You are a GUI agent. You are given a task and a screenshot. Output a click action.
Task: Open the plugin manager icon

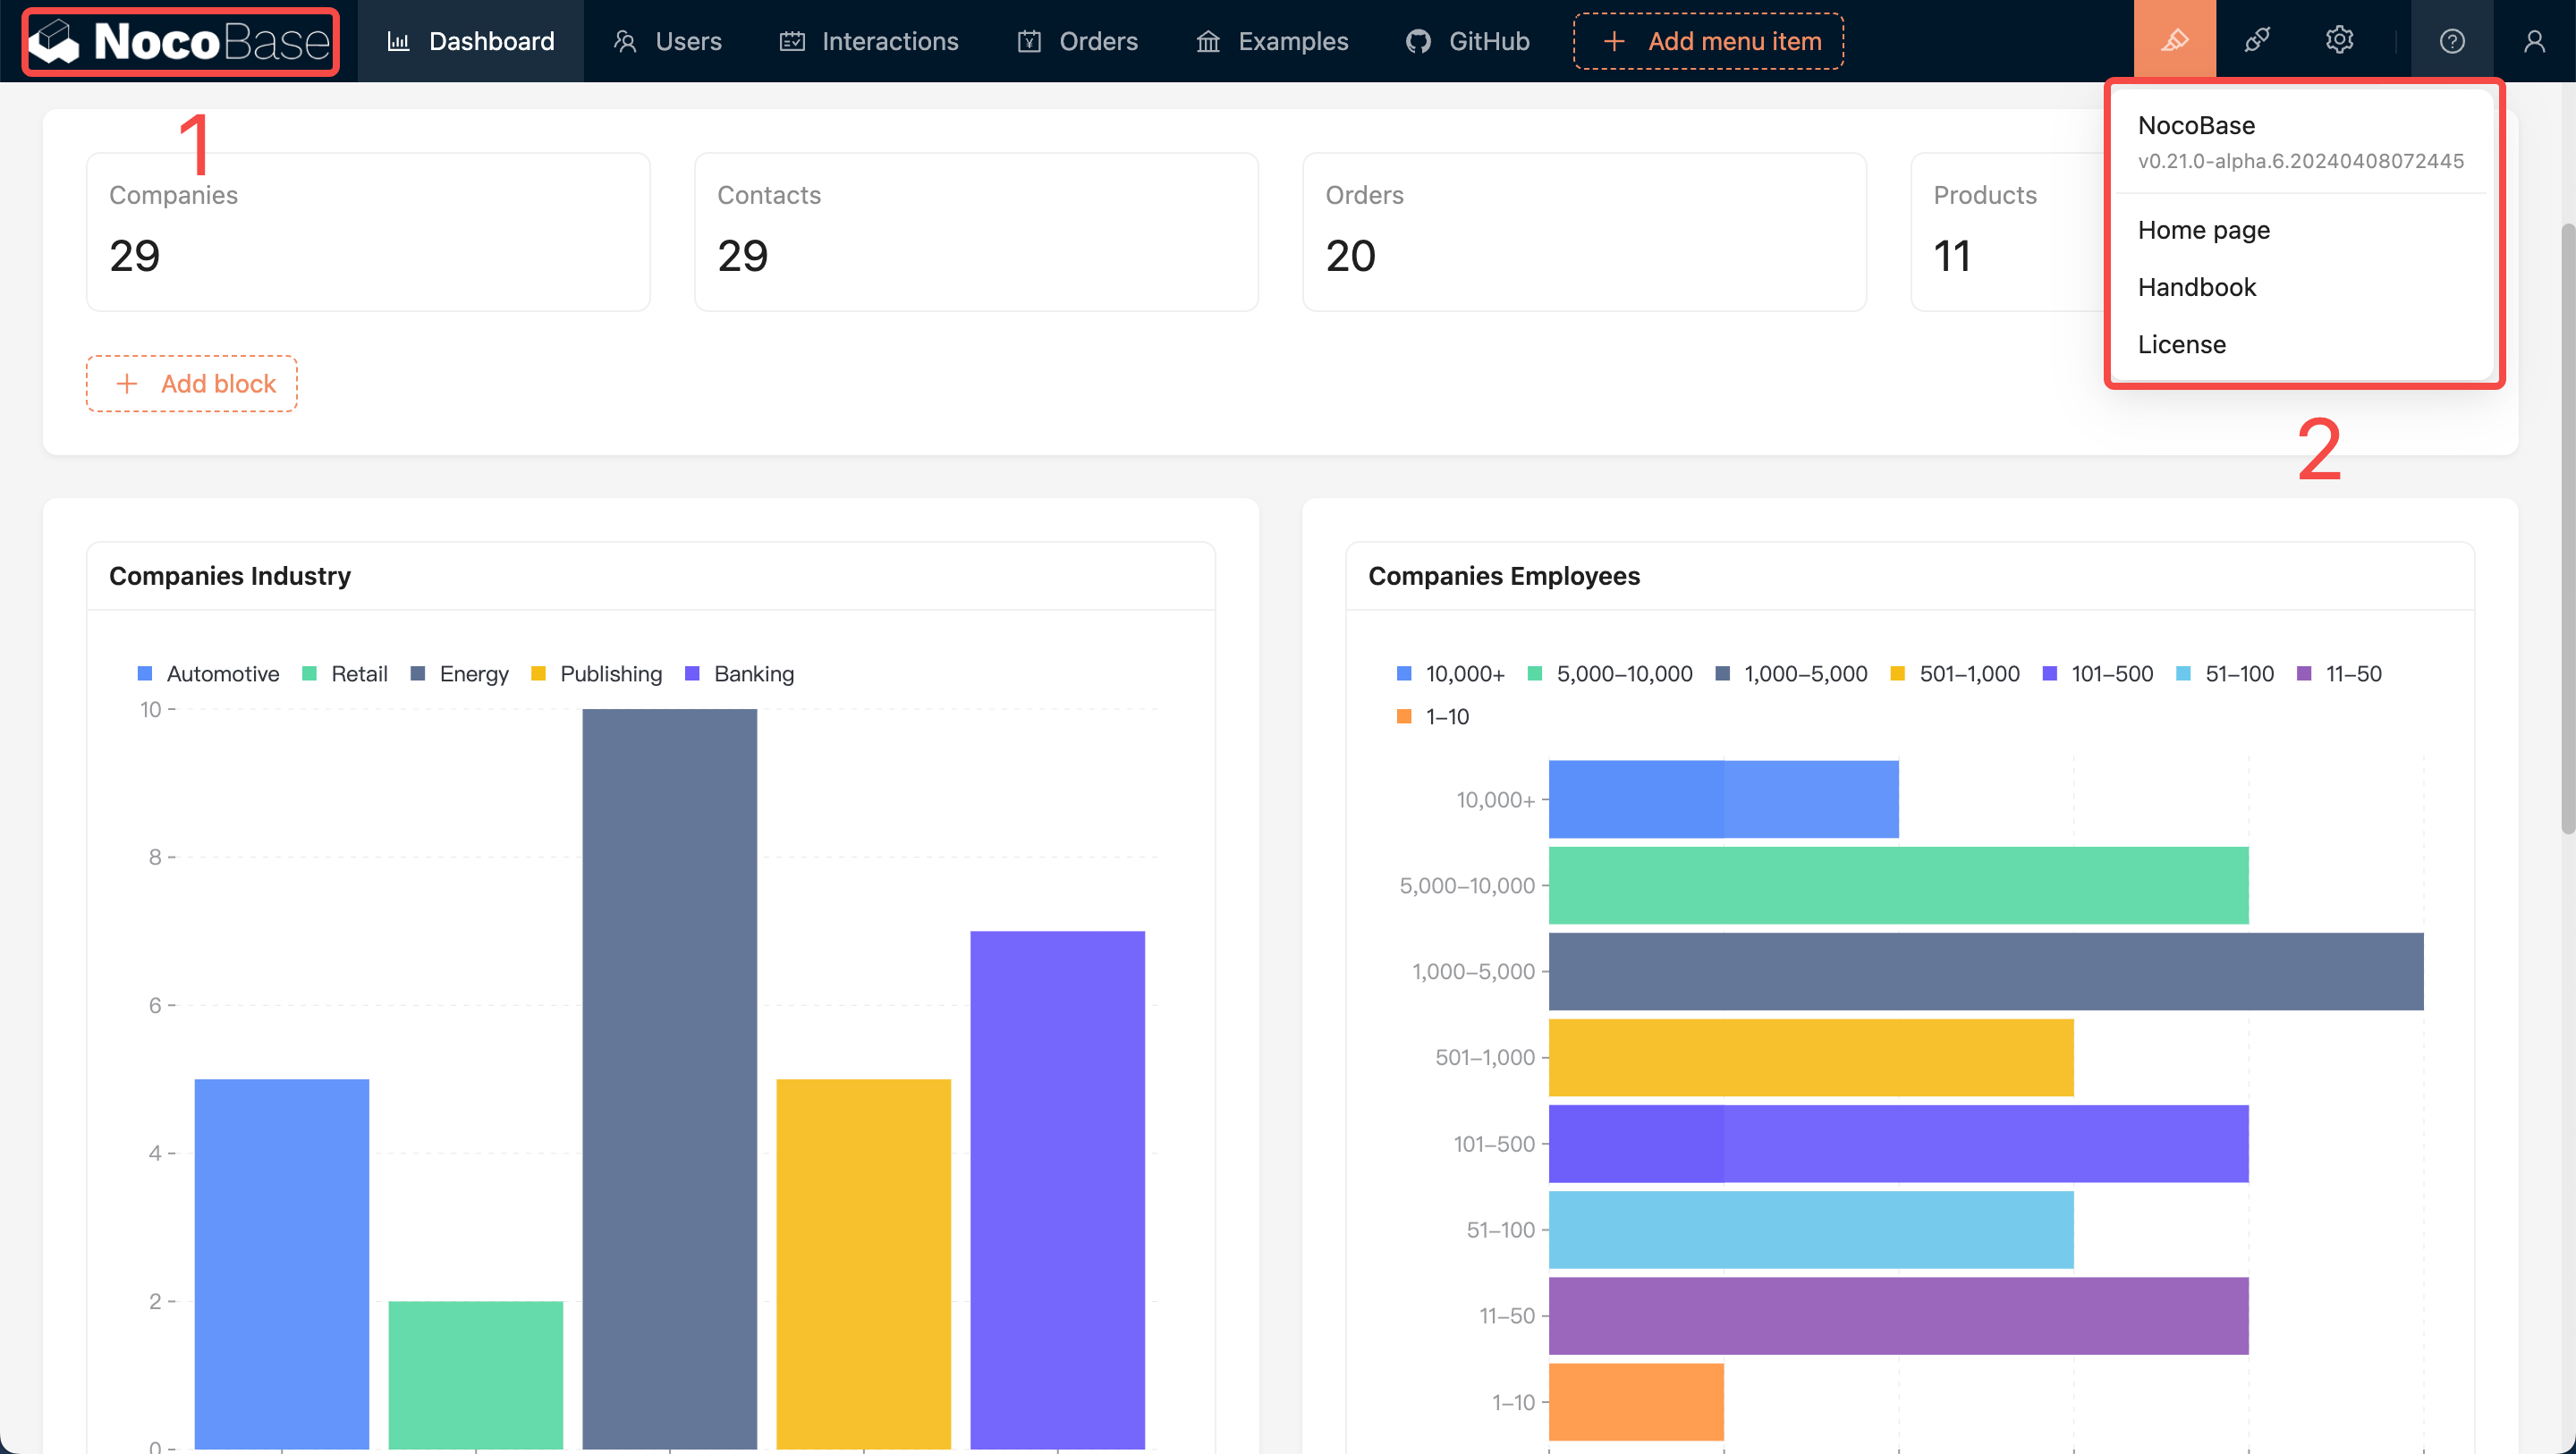pos(2257,41)
